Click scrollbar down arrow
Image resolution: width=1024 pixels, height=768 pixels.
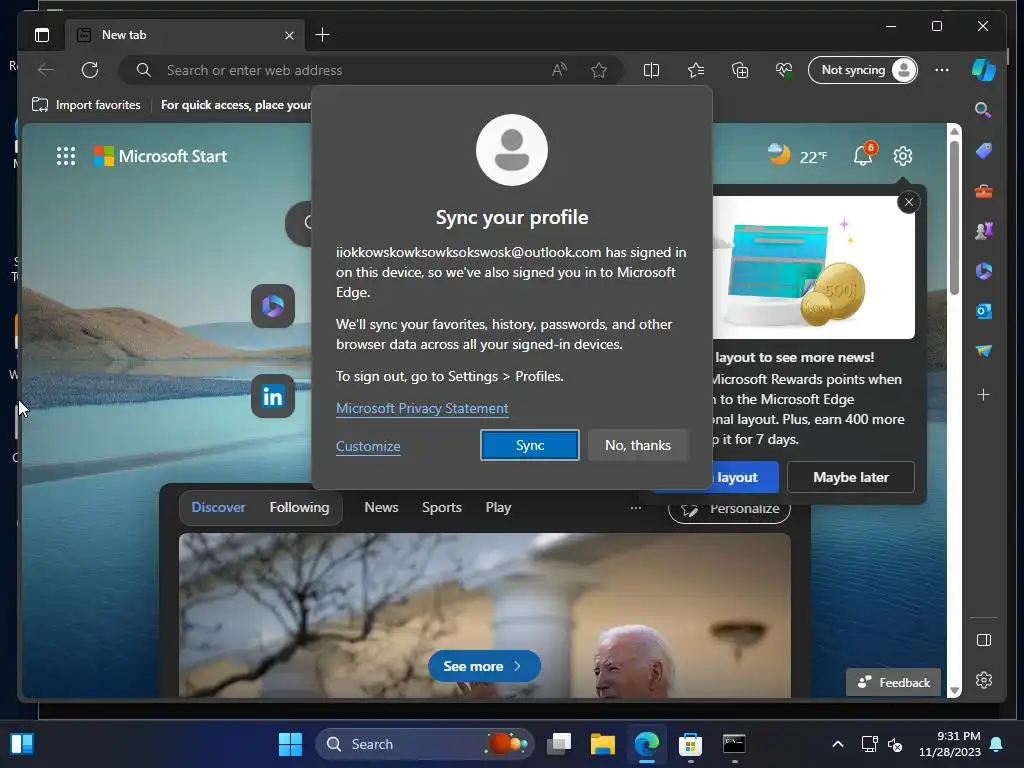point(954,691)
